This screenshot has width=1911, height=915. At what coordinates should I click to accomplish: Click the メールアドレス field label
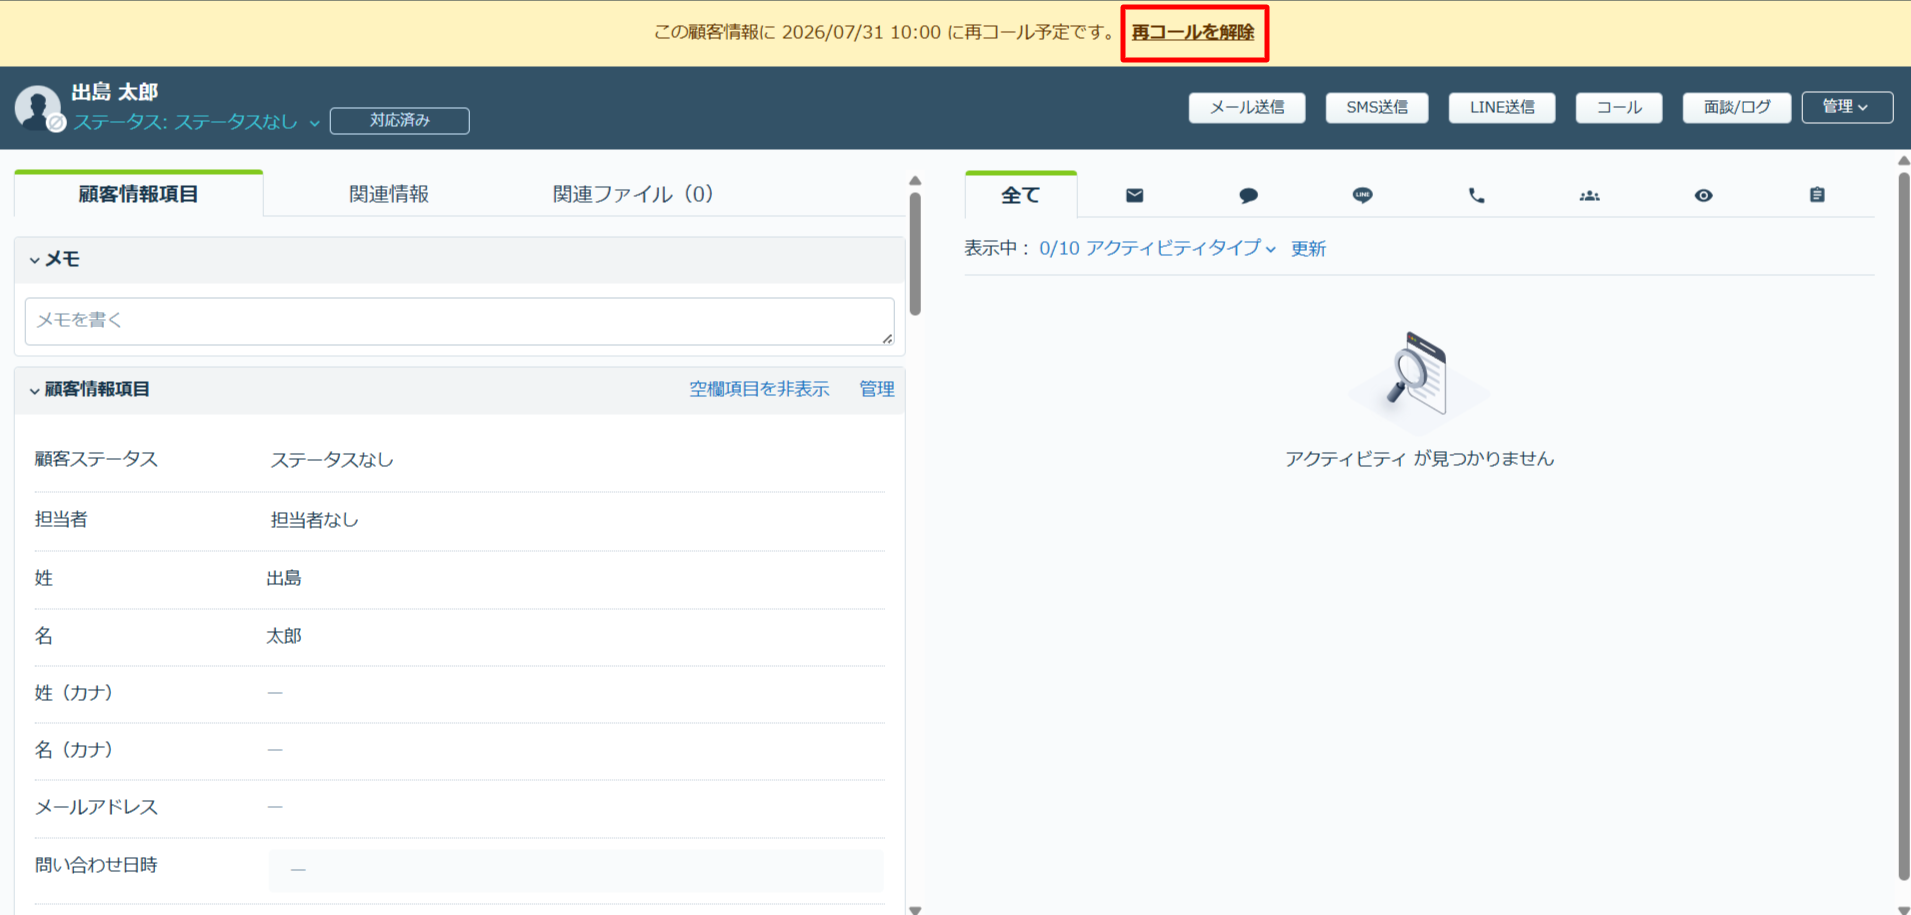(96, 807)
